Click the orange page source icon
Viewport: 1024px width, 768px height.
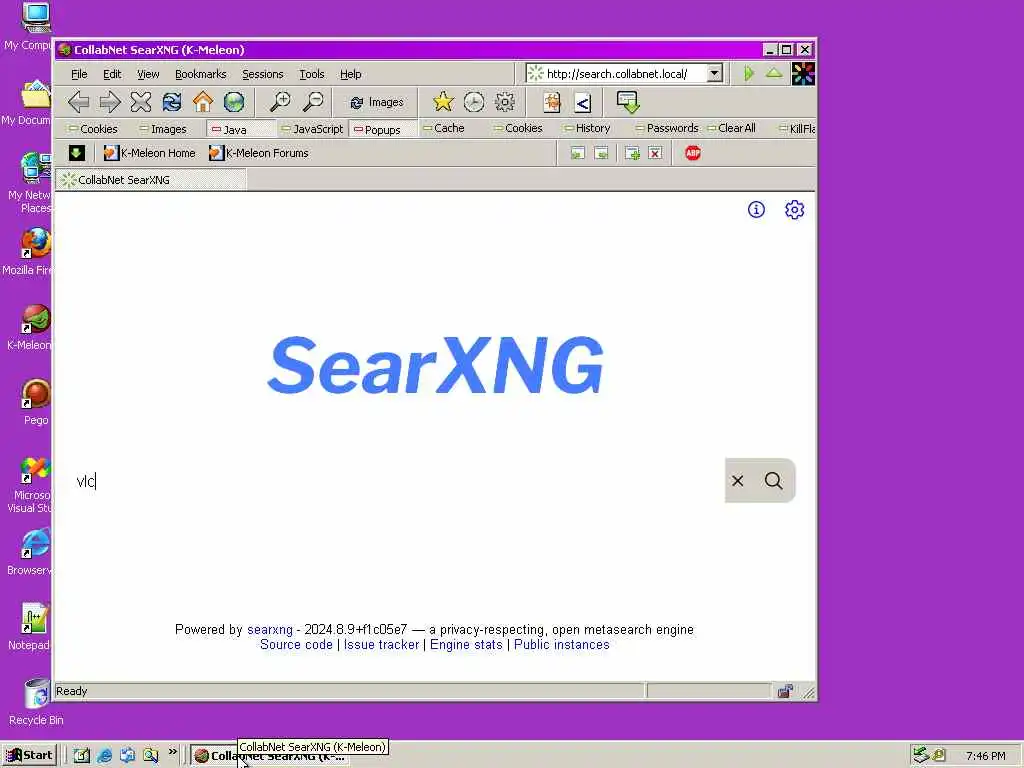point(552,102)
